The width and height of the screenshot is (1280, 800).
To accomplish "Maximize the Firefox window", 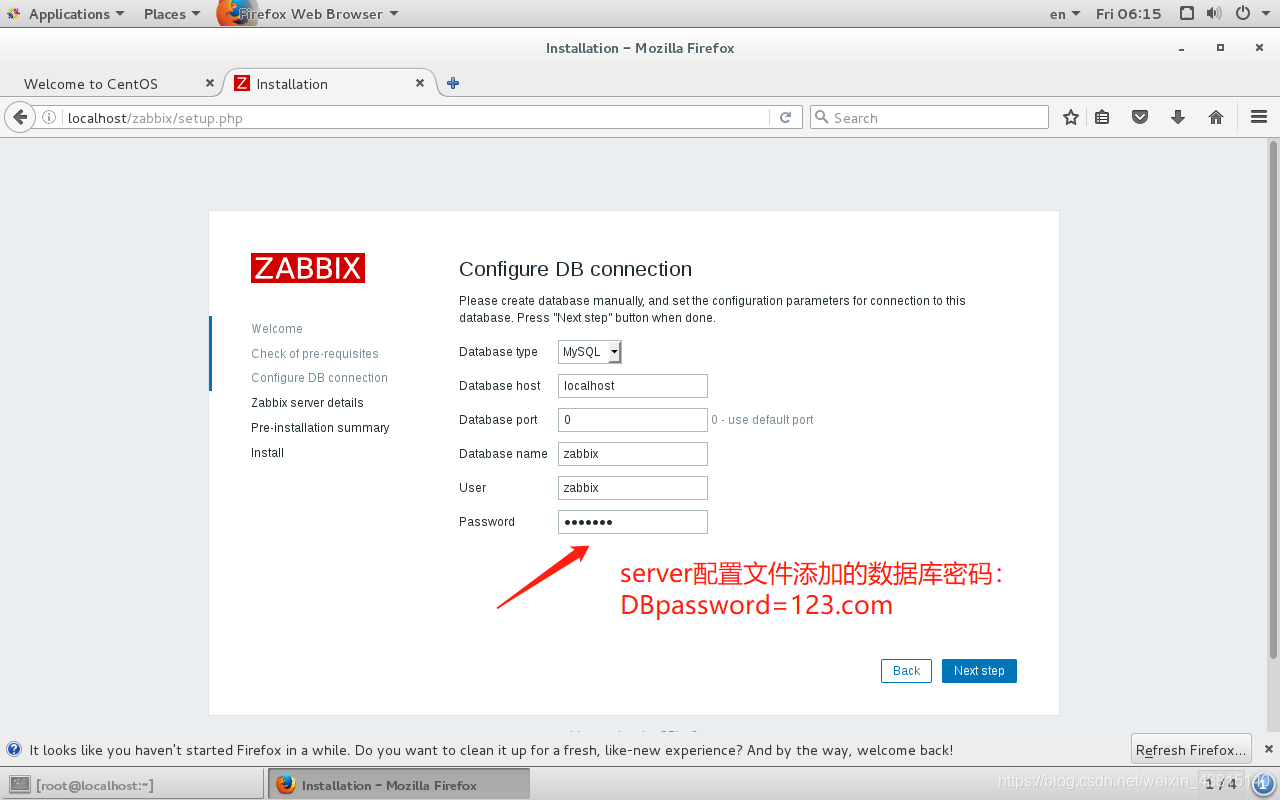I will click(x=1220, y=48).
